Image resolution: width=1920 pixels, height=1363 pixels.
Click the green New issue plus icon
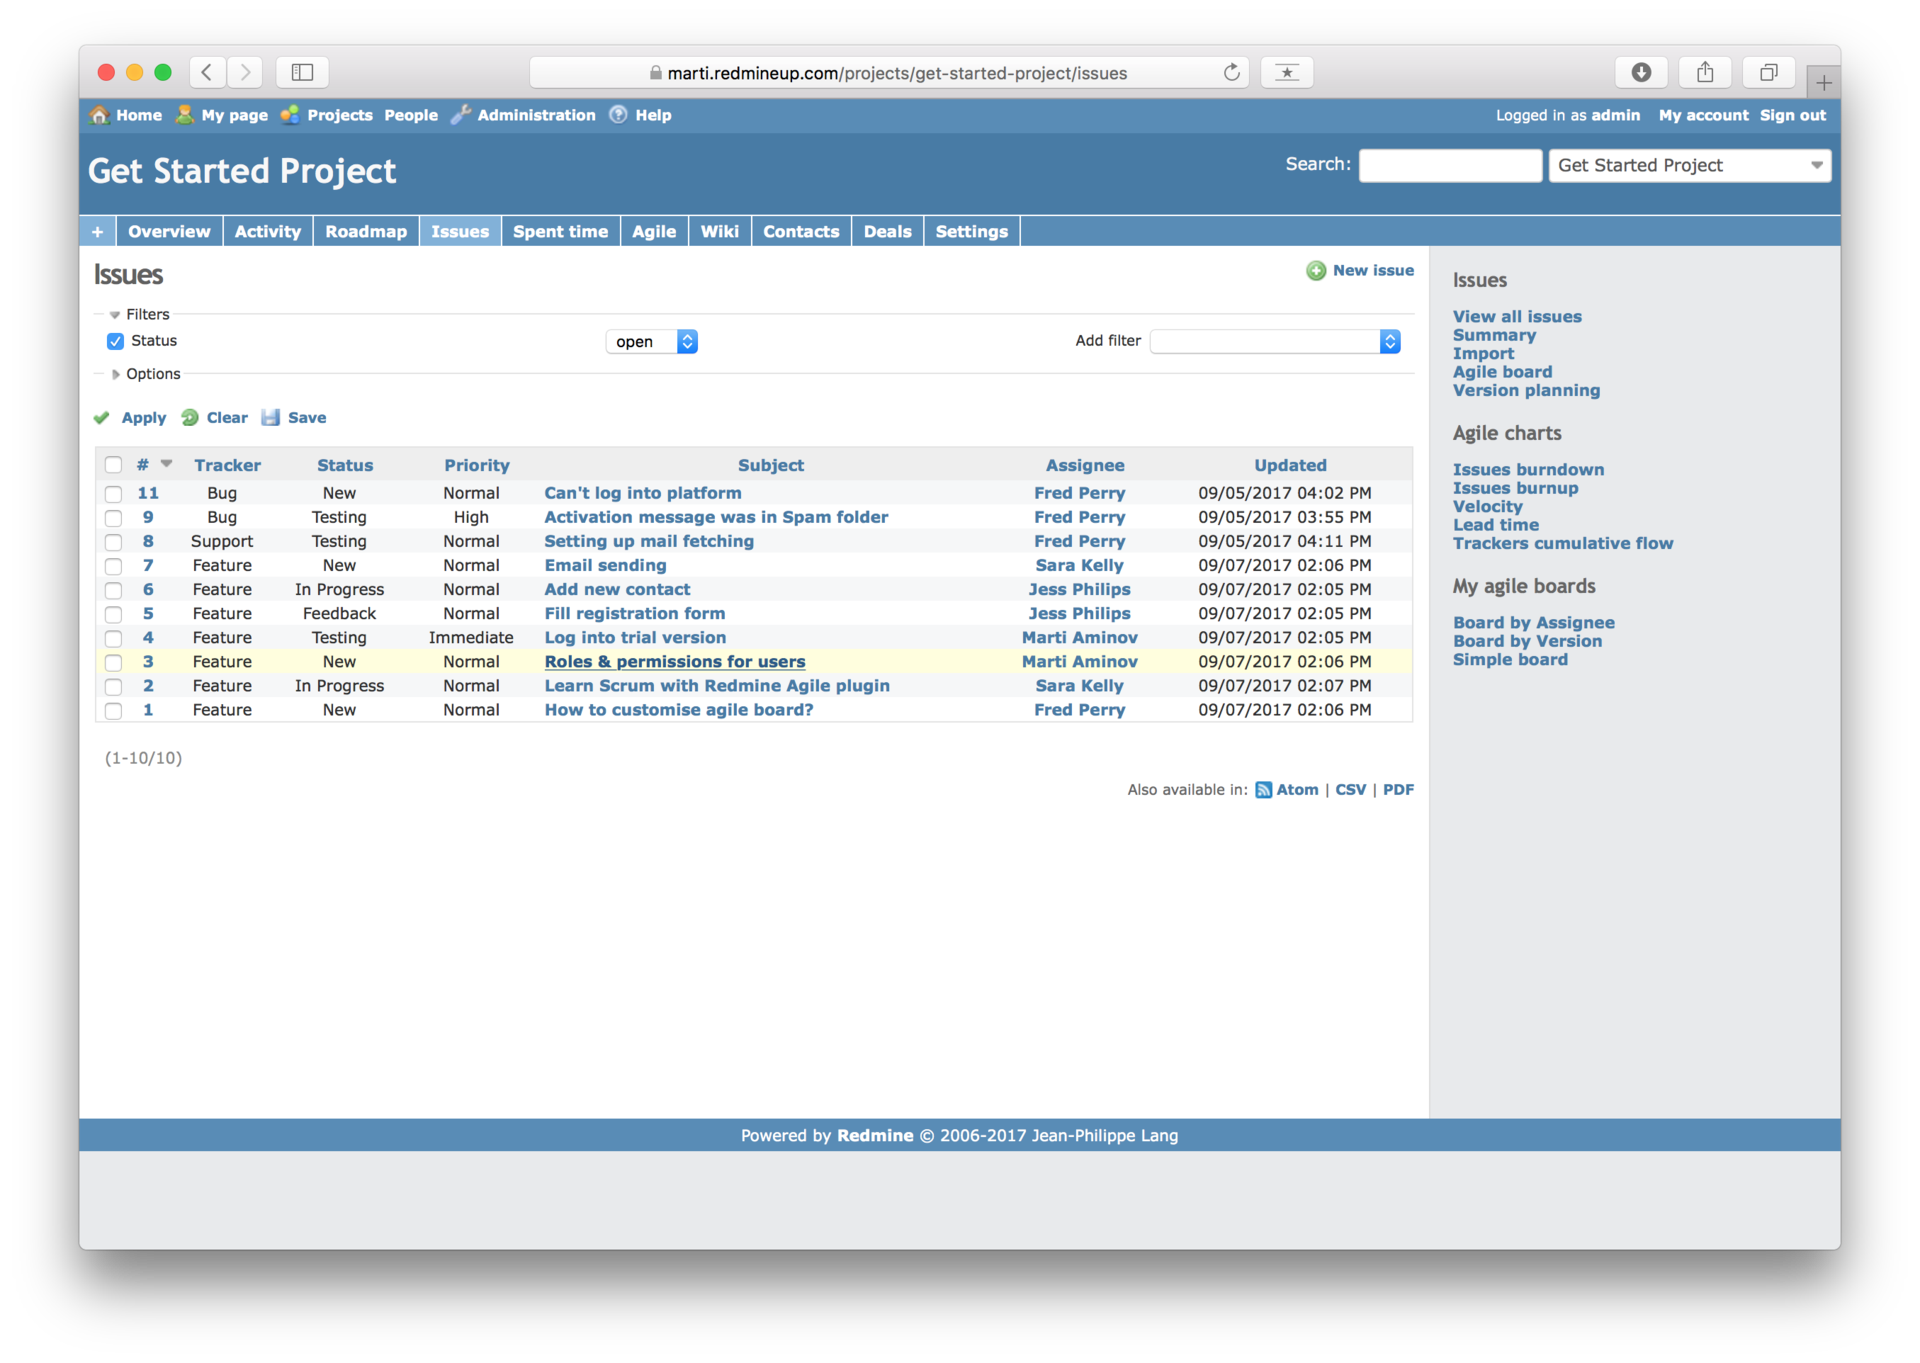[1316, 271]
